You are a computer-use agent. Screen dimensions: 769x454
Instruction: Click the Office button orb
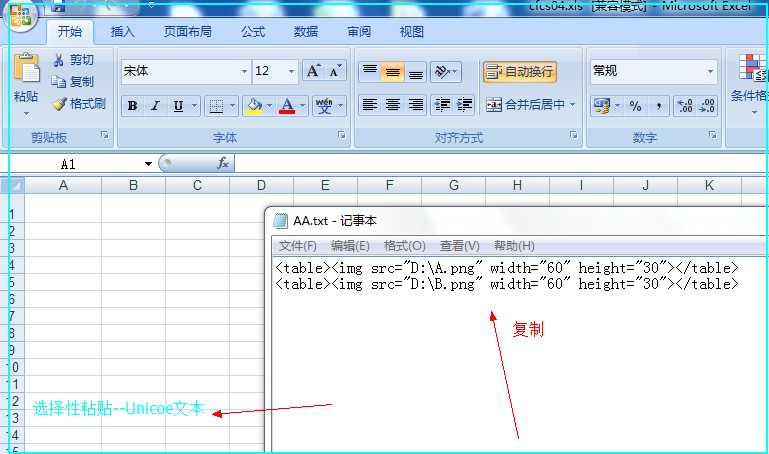coord(20,16)
